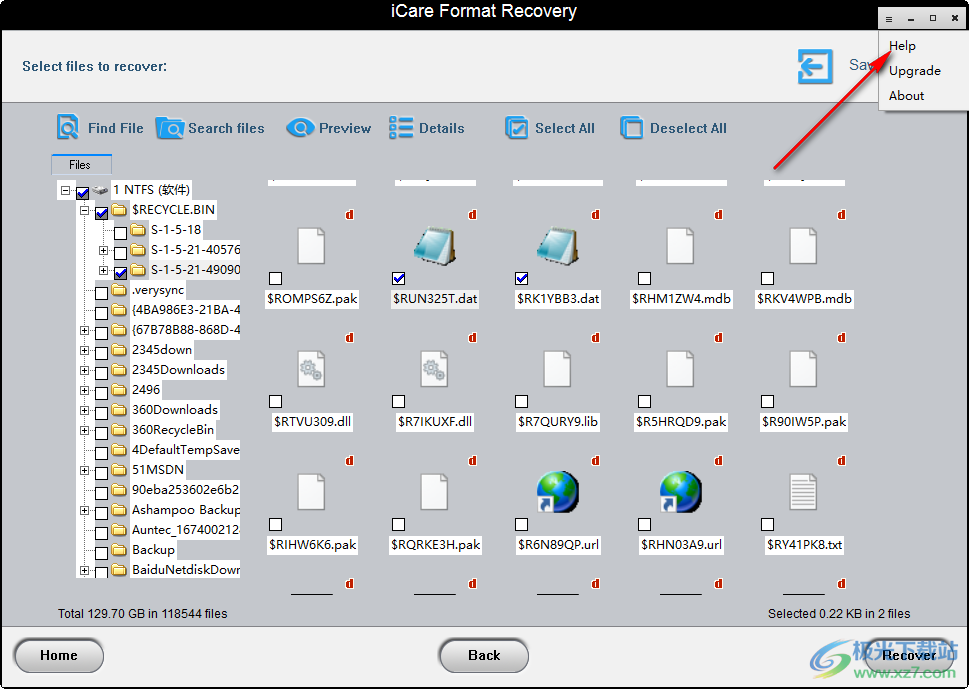Select the Backup folder in tree

[153, 550]
